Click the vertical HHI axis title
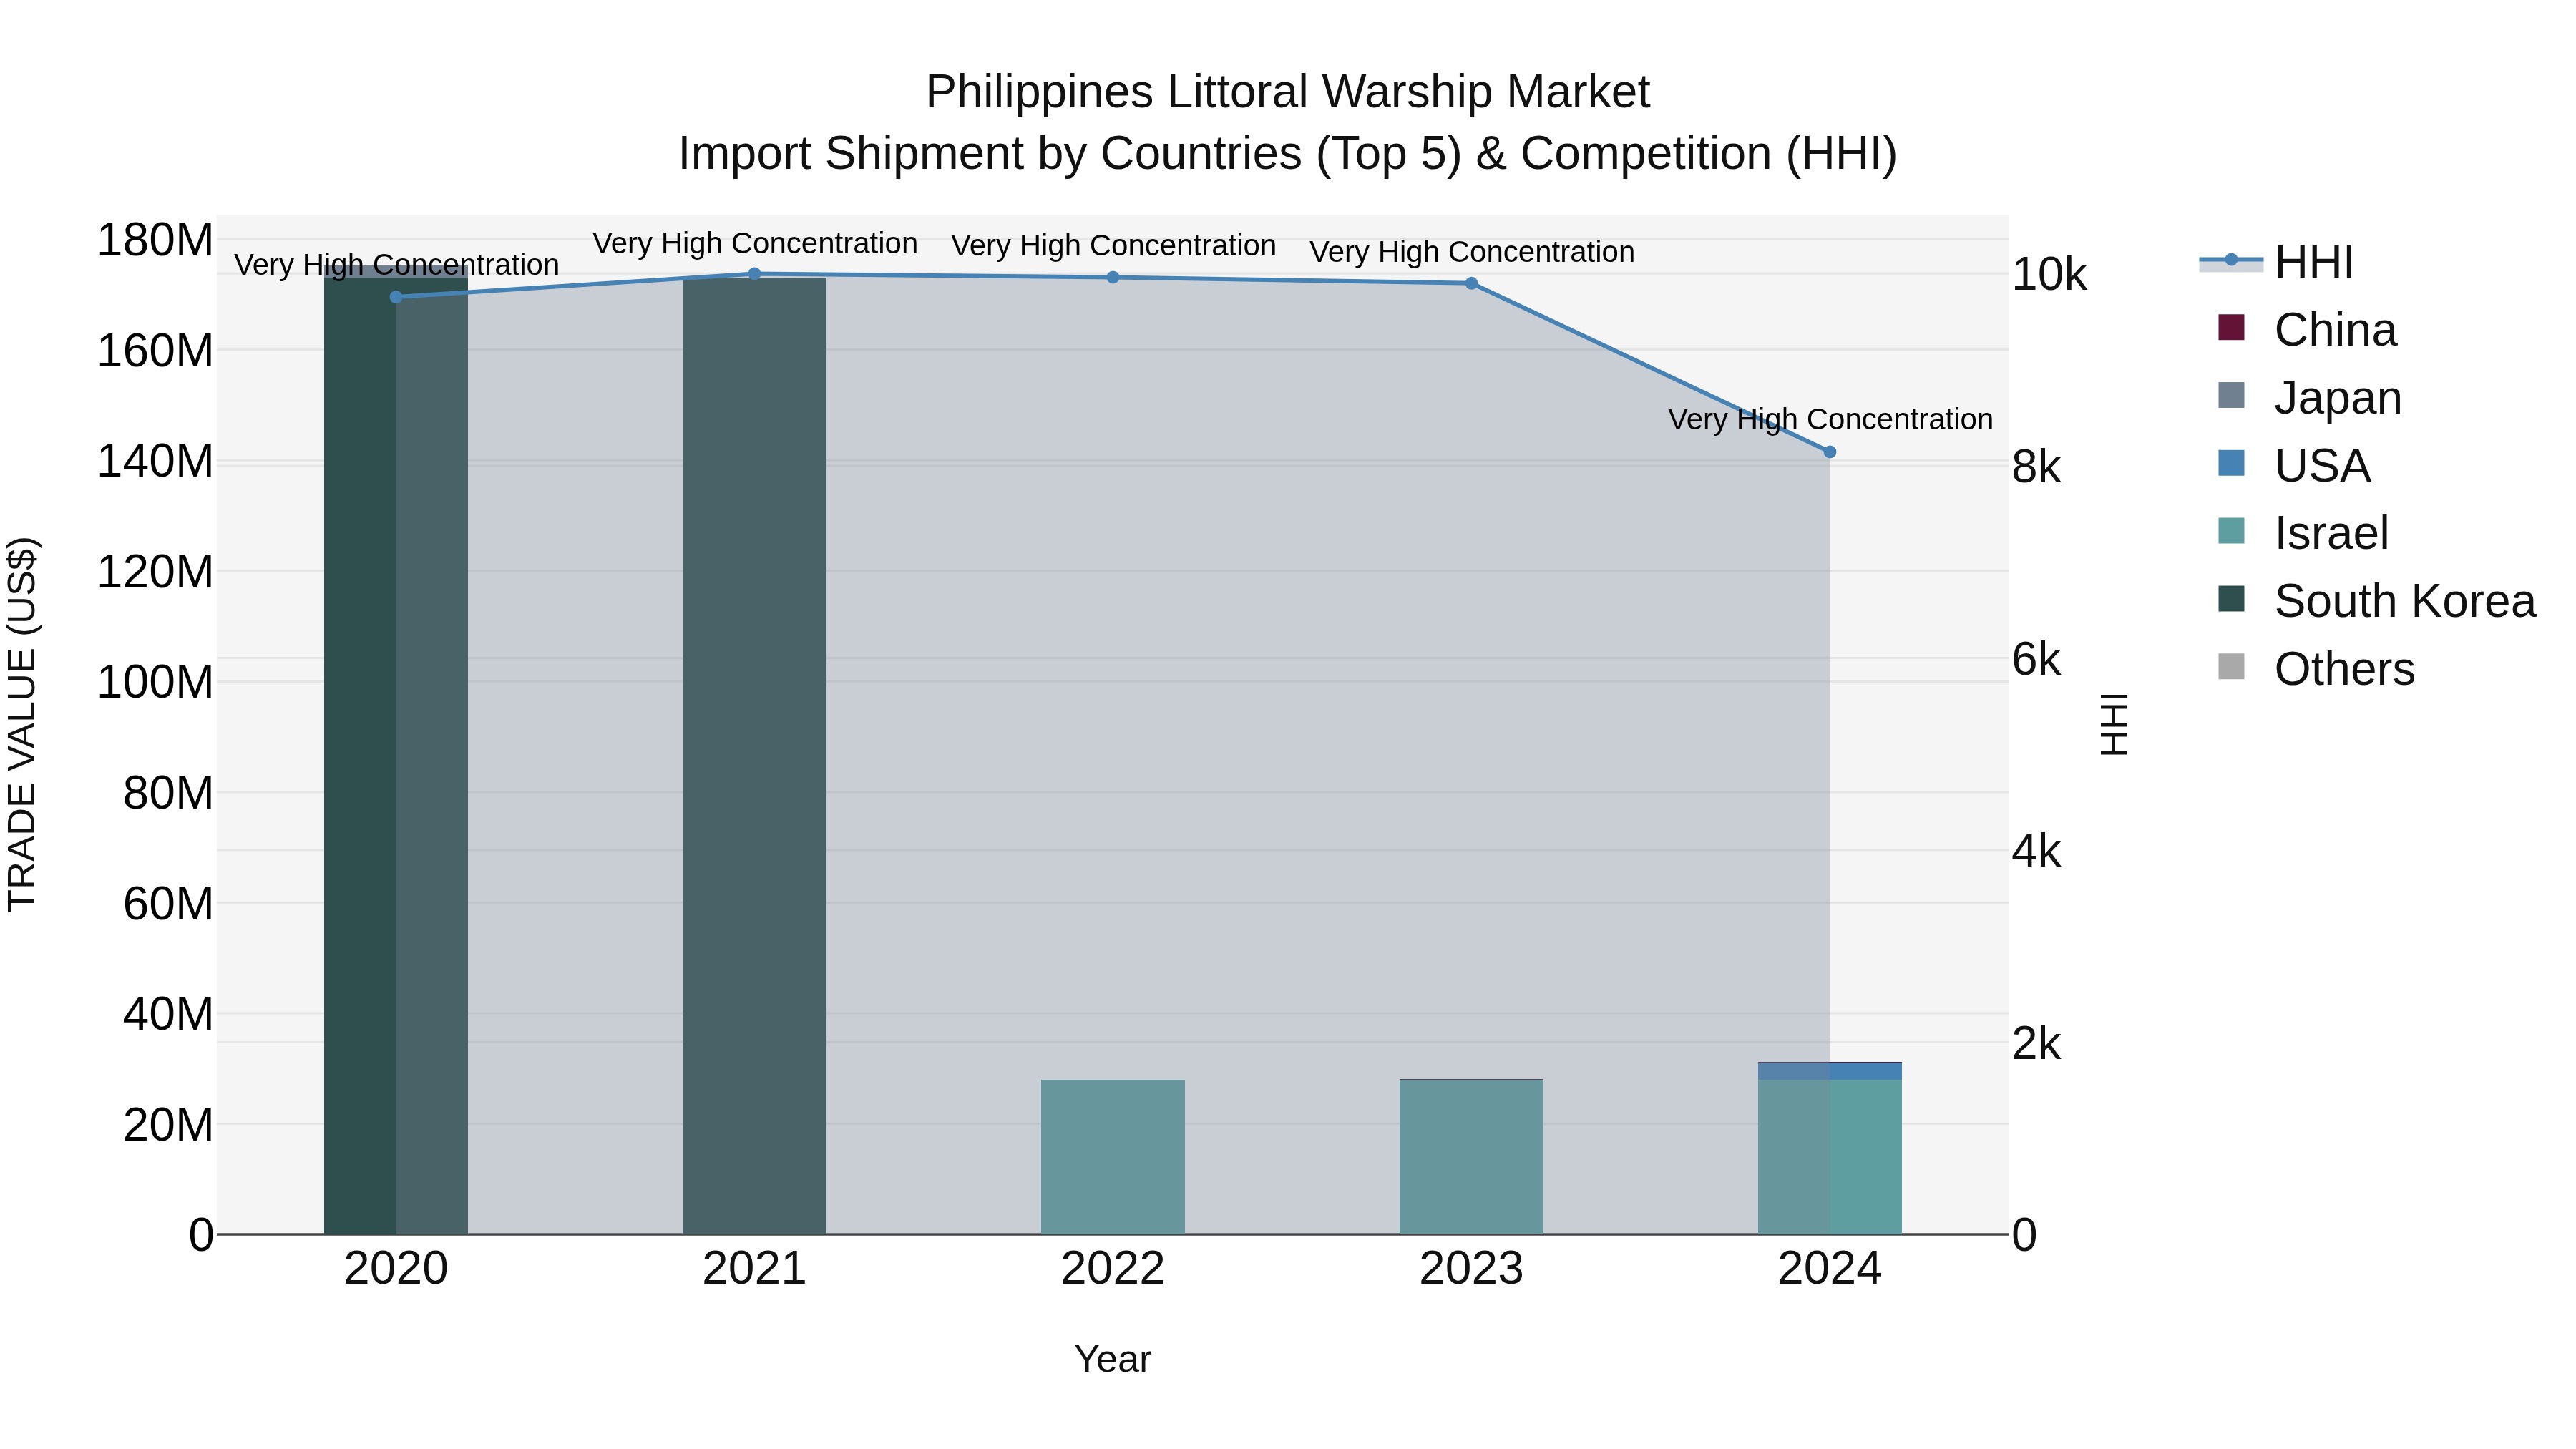 pos(2114,724)
